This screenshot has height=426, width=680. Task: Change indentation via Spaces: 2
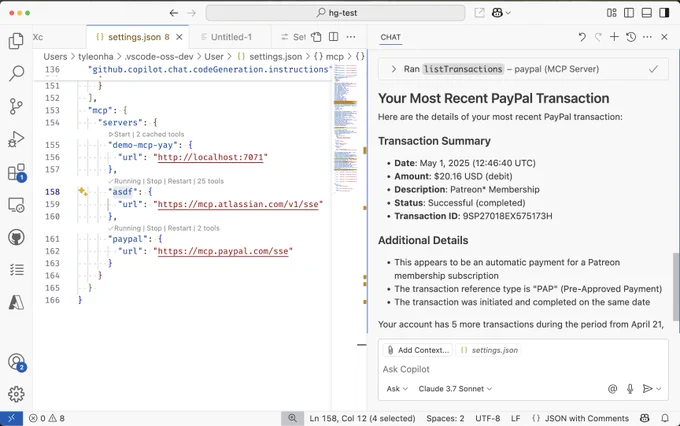[445, 418]
